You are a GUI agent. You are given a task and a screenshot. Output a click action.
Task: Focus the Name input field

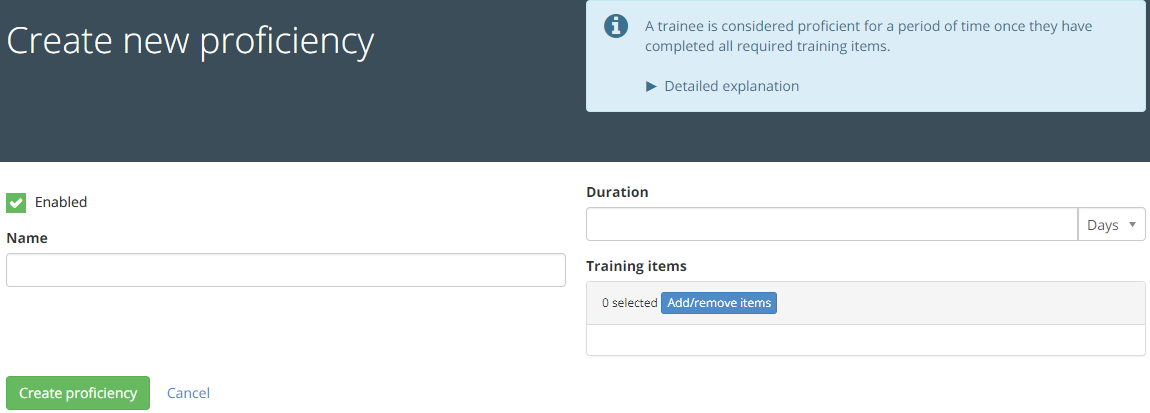[x=286, y=270]
